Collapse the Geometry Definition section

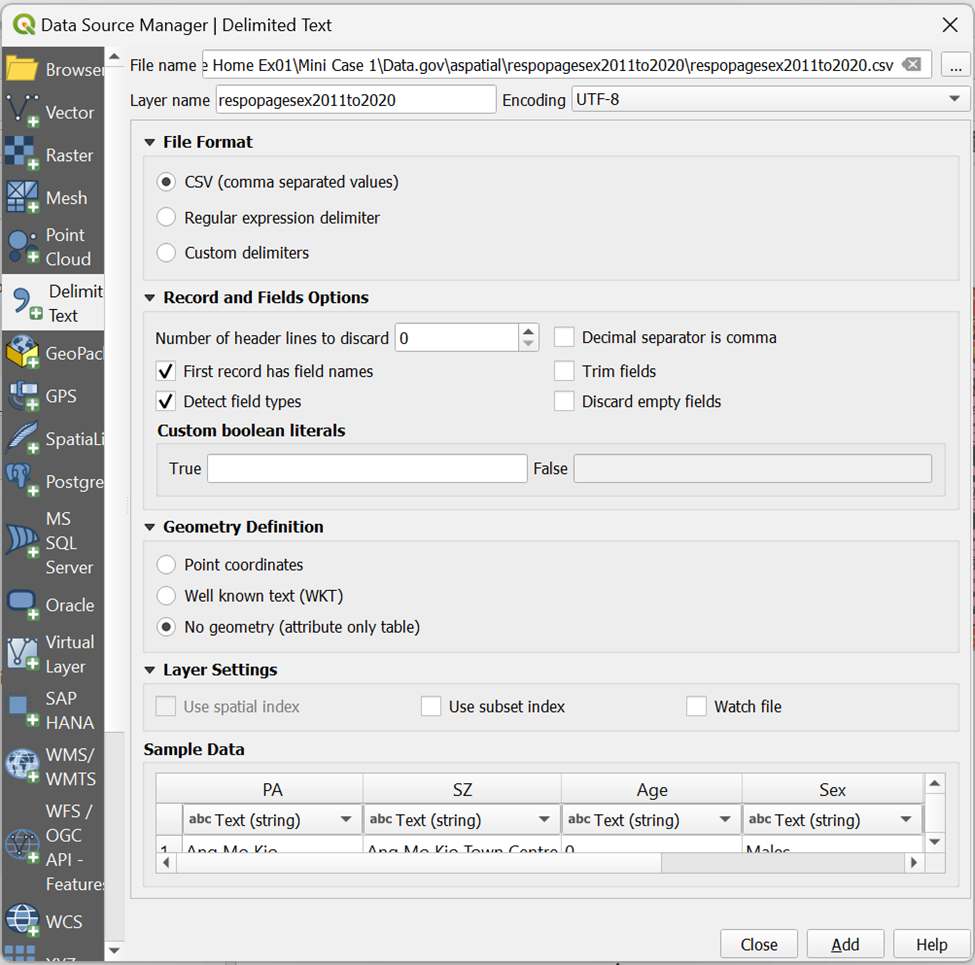click(x=150, y=527)
